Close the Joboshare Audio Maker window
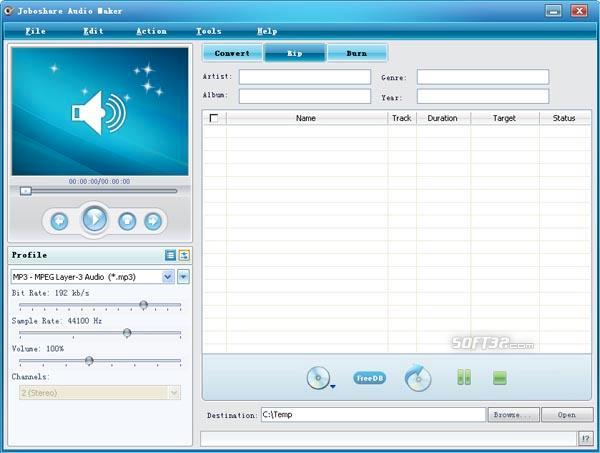Screen dimensions: 600x453 (x=579, y=11)
